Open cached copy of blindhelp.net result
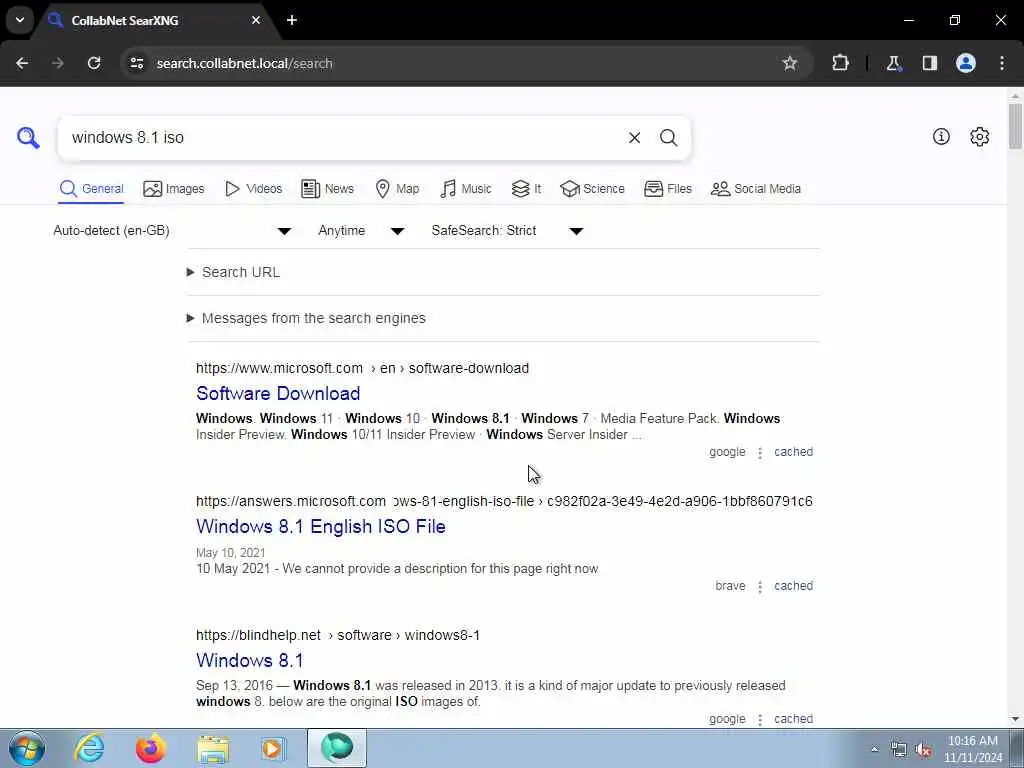The height and width of the screenshot is (768, 1024). [793, 719]
